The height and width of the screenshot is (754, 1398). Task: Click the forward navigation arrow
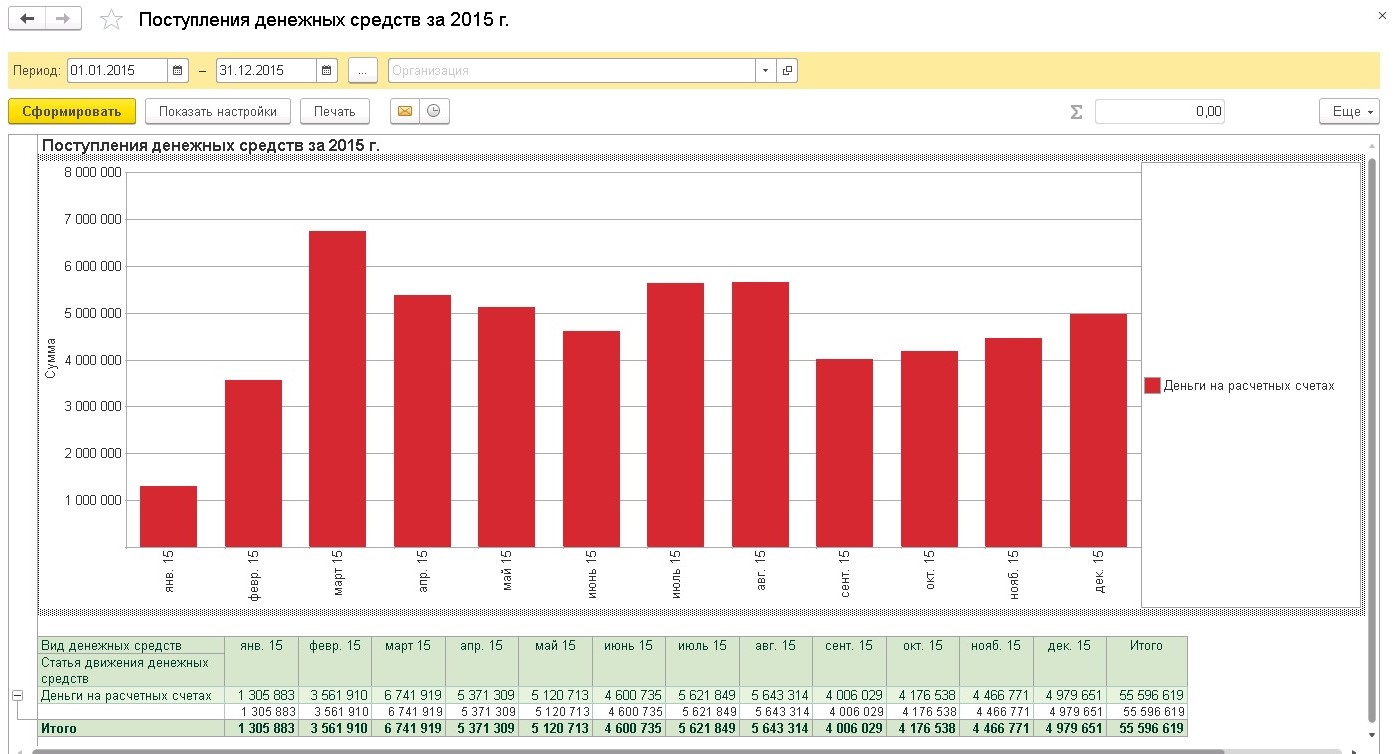click(63, 19)
